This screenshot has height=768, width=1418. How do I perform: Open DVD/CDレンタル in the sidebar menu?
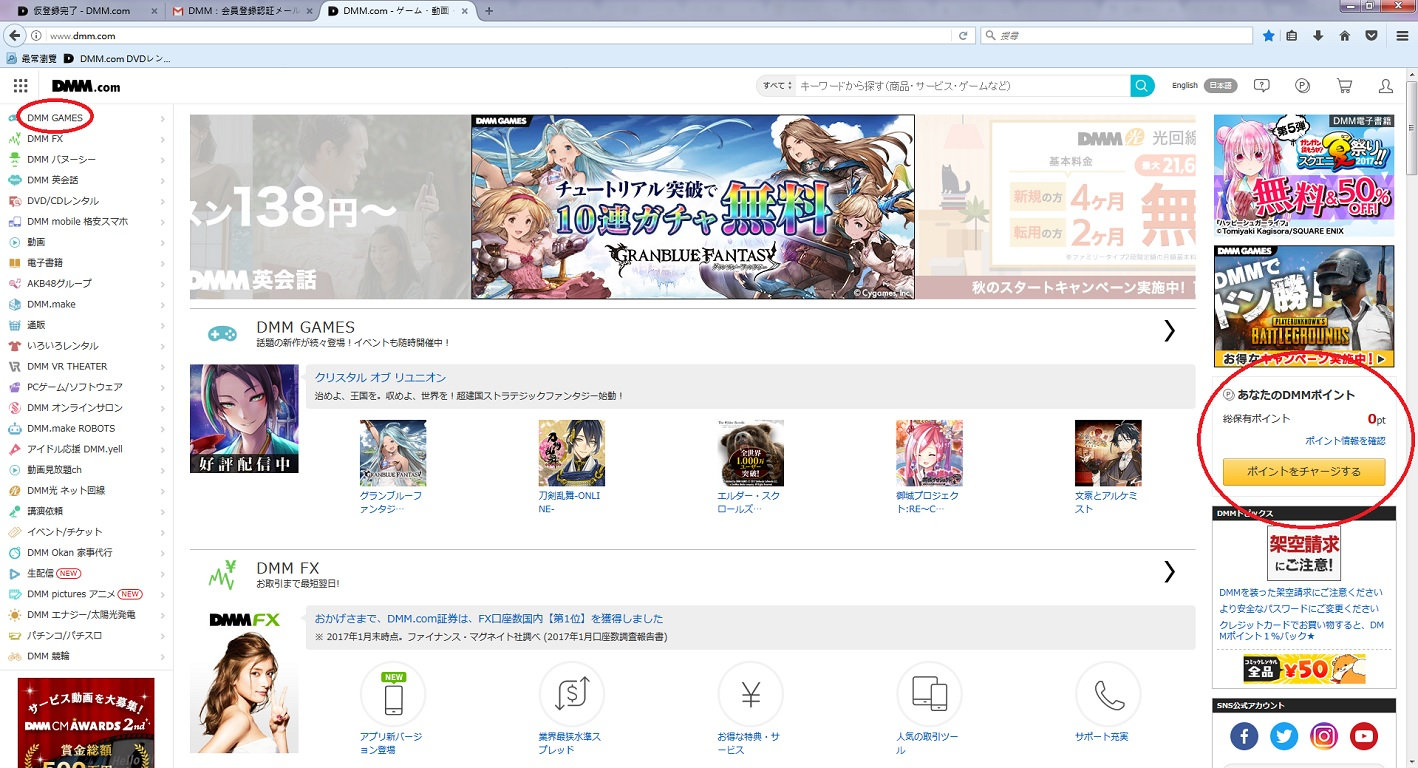click(63, 201)
